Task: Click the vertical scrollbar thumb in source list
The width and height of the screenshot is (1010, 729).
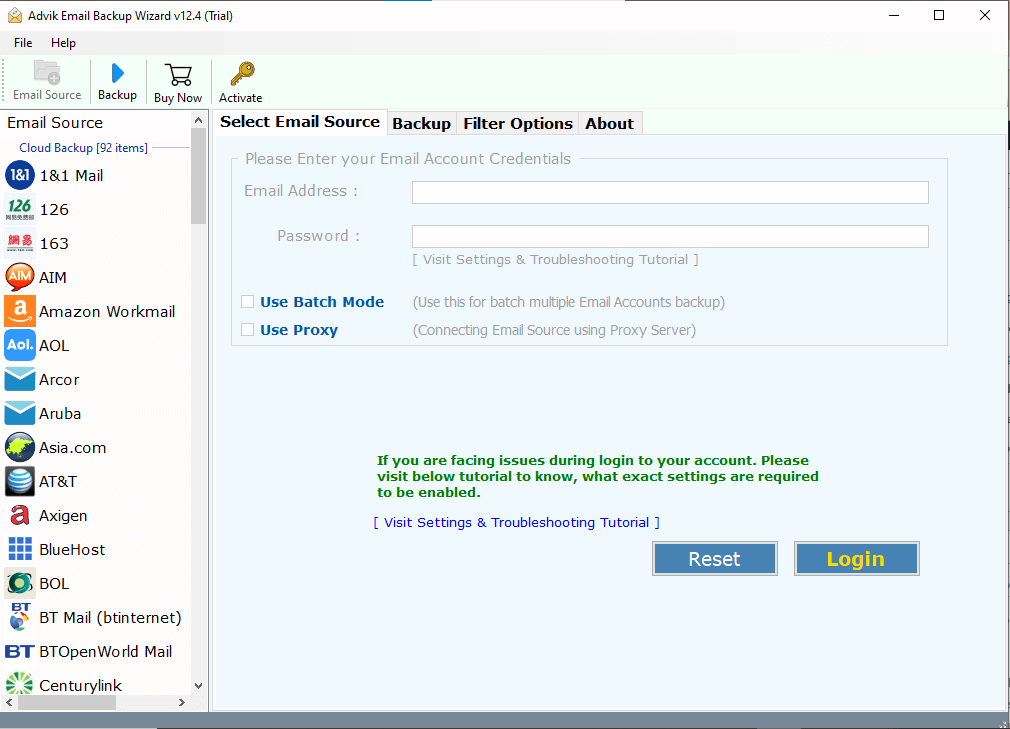Action: pyautogui.click(x=198, y=176)
